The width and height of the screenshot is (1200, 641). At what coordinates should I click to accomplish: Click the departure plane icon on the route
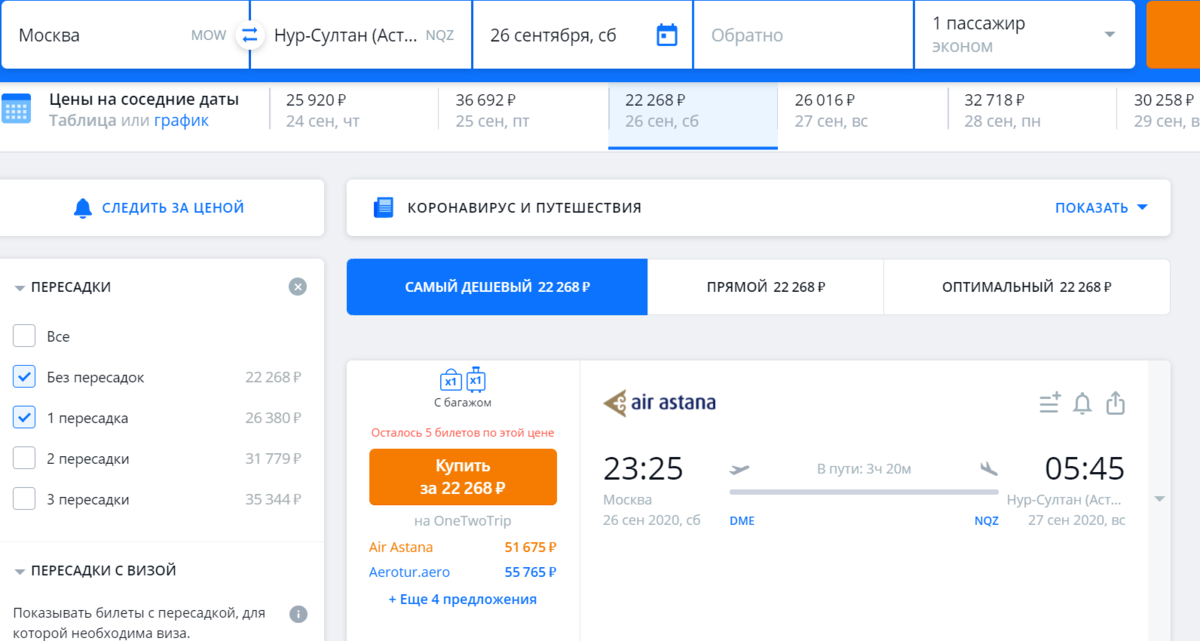coord(740,468)
